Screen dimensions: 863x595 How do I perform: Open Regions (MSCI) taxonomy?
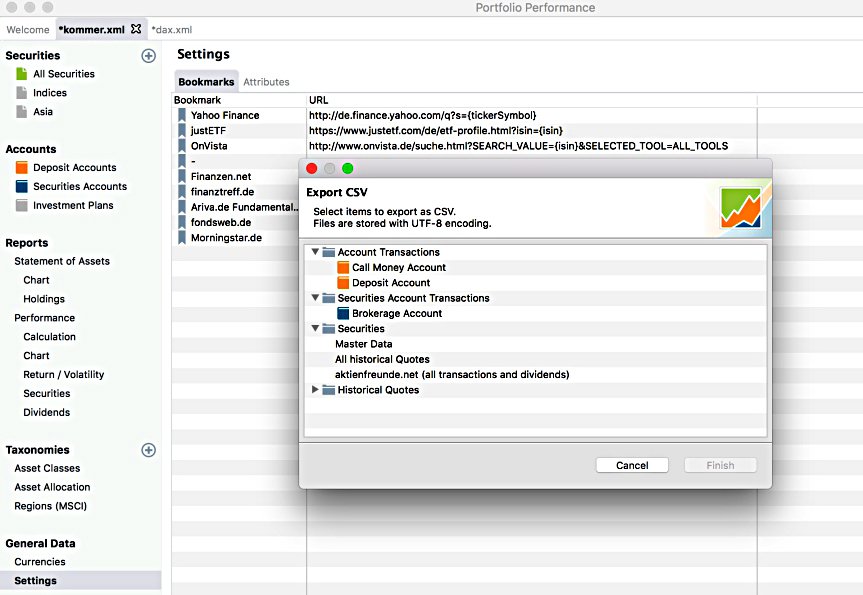(51, 506)
